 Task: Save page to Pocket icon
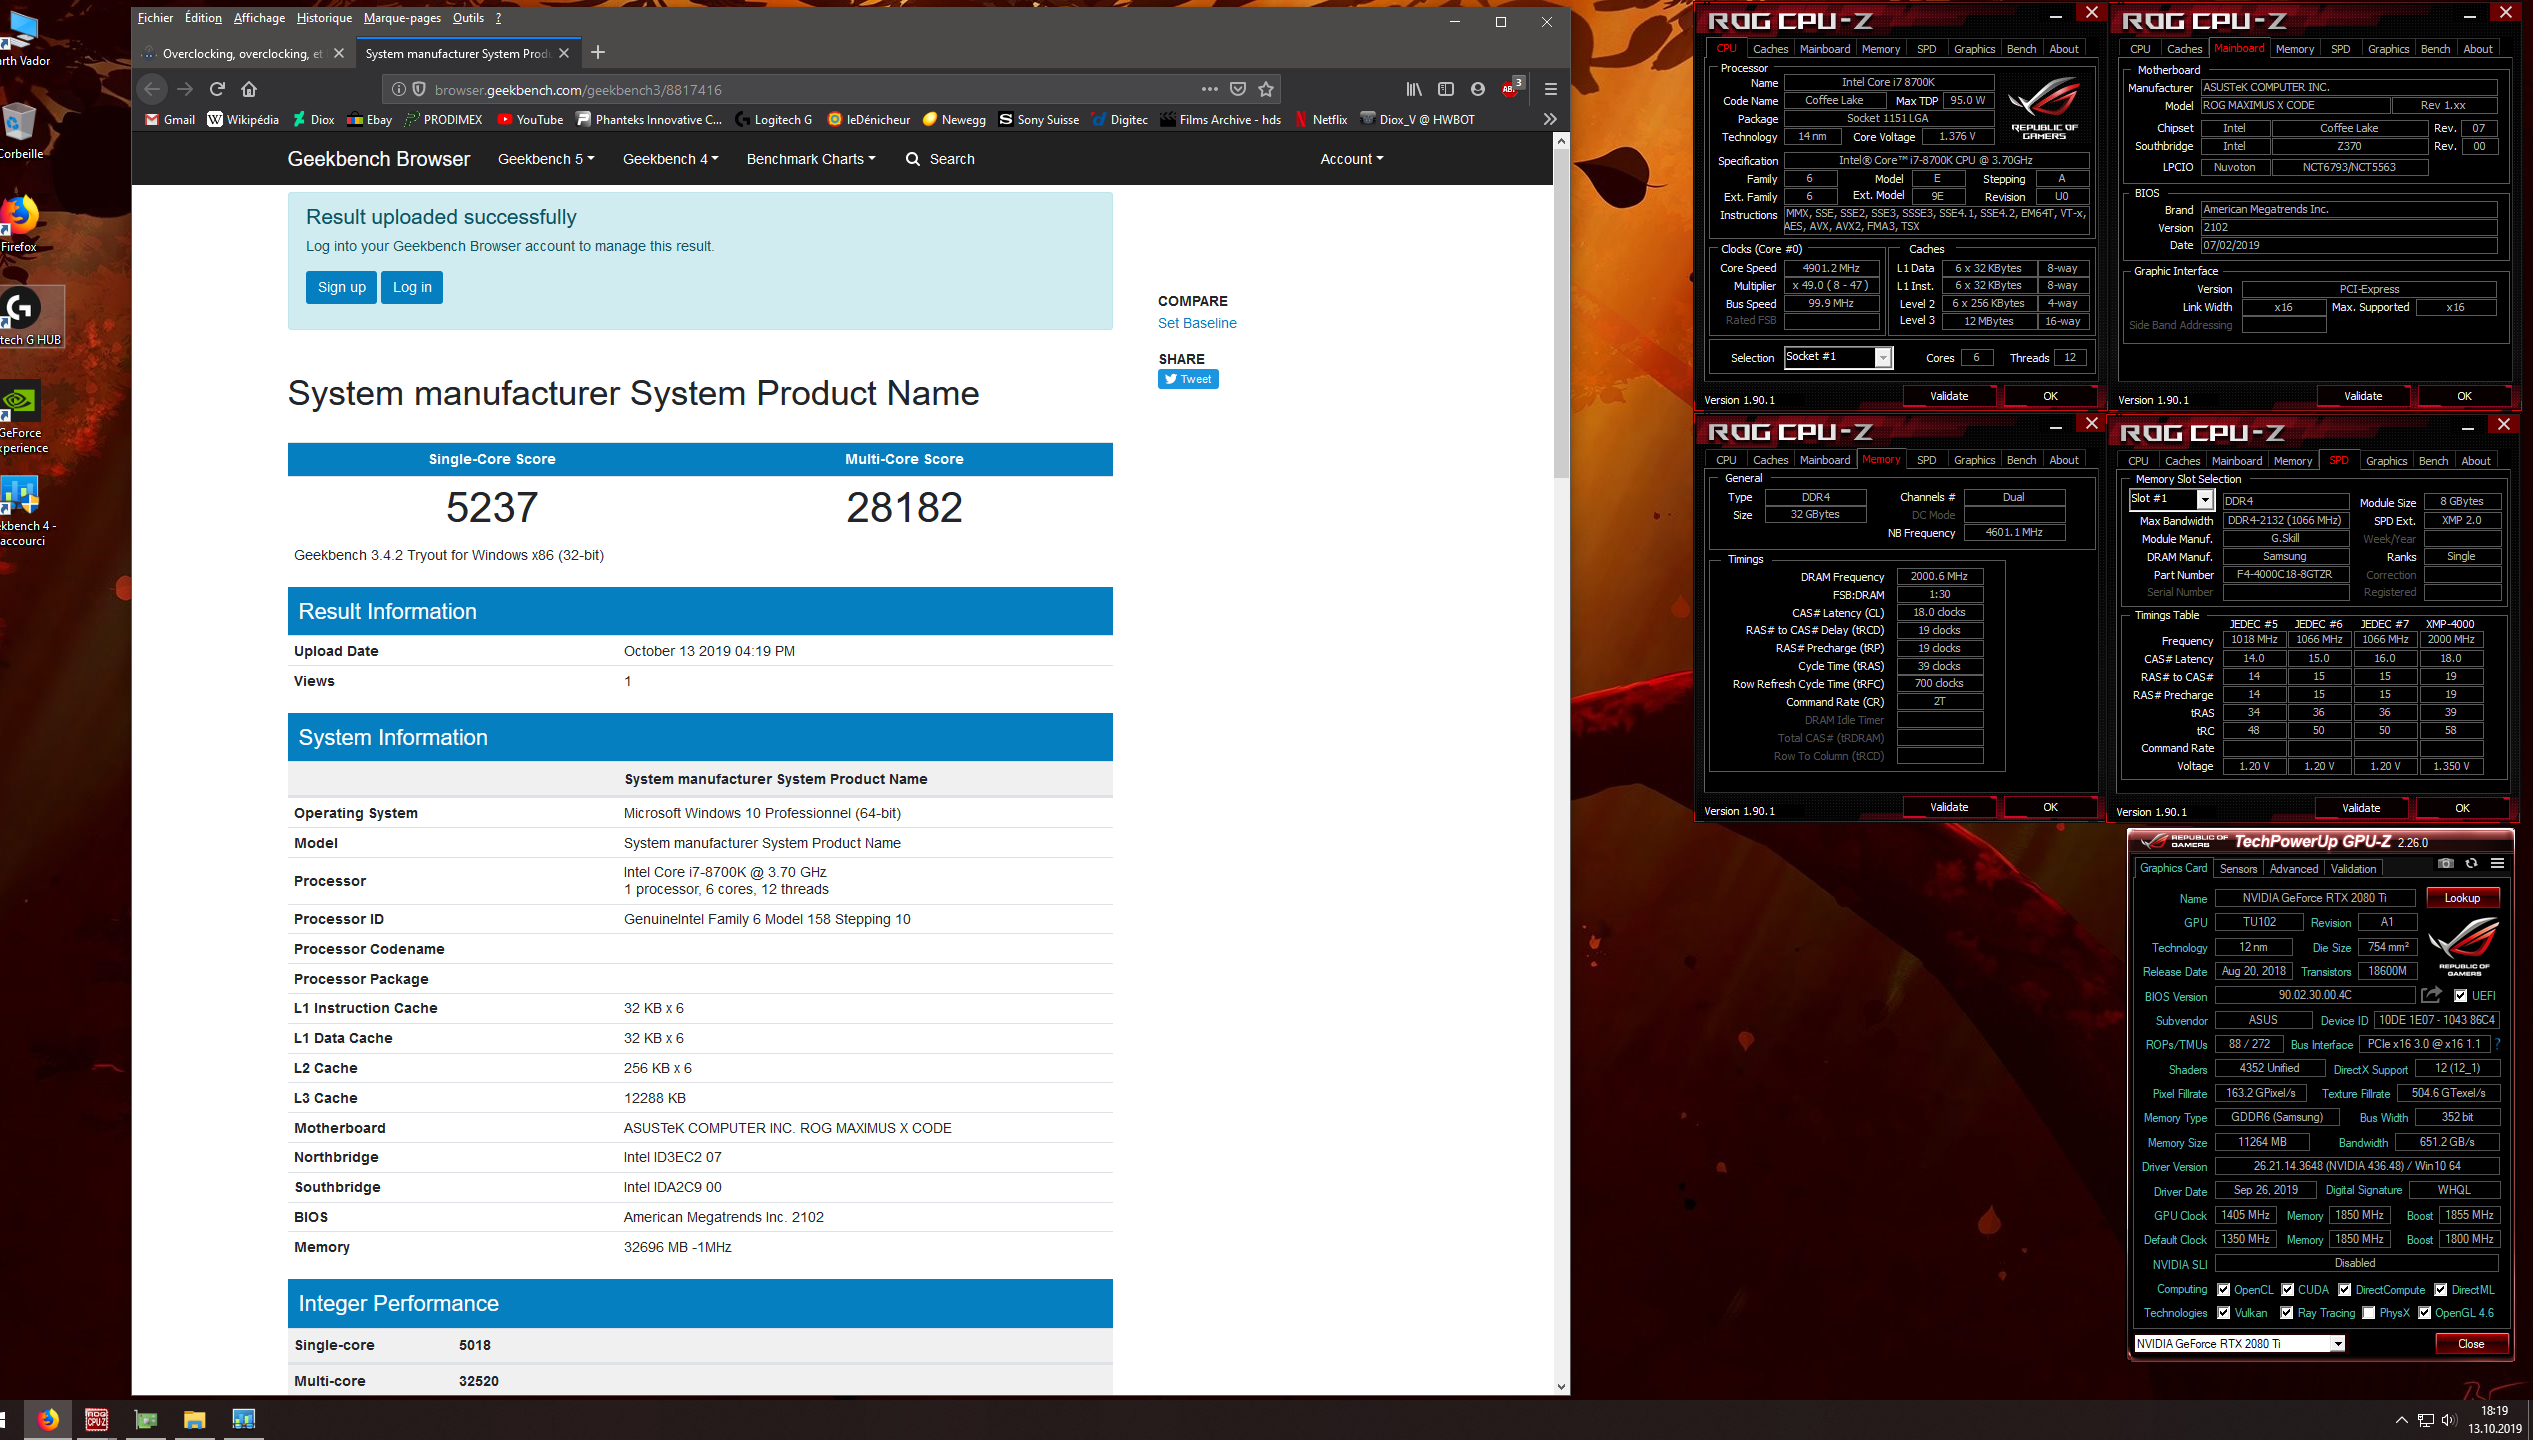point(1238,89)
